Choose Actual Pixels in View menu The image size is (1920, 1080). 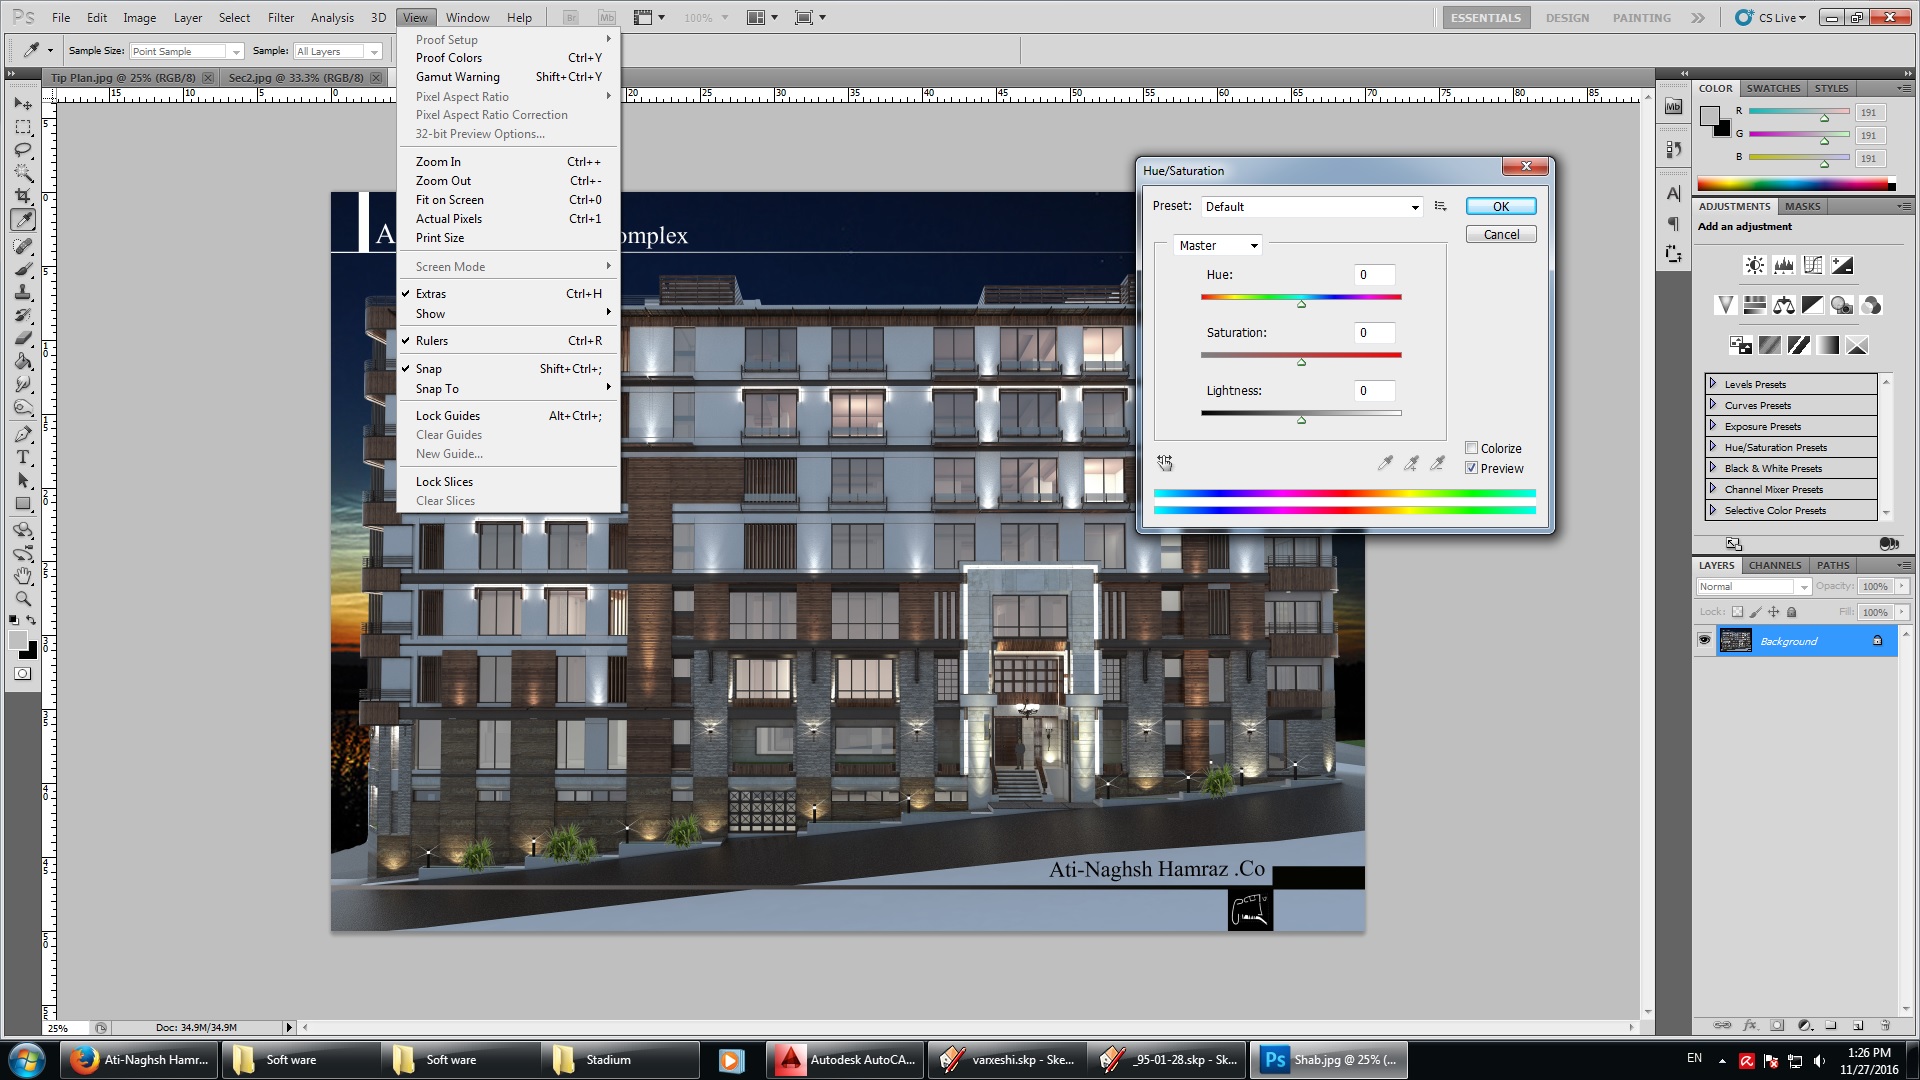click(x=508, y=219)
